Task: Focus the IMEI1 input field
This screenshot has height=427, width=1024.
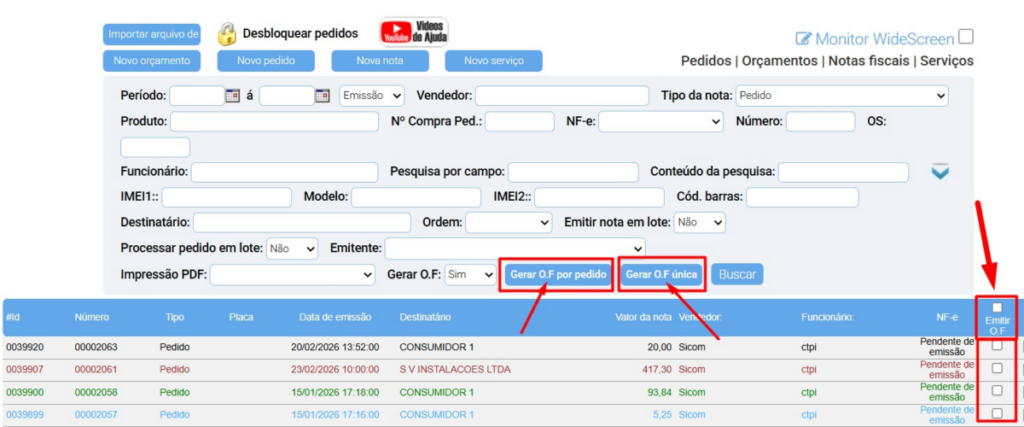Action: [226, 197]
